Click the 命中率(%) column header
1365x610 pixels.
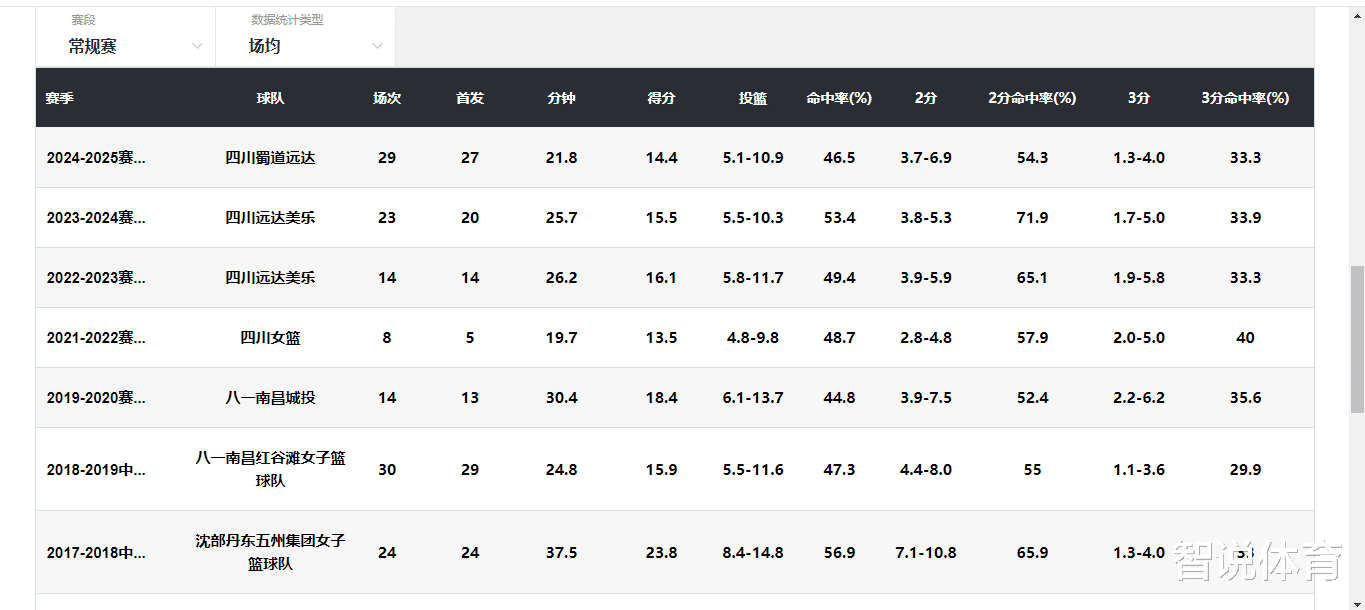839,98
